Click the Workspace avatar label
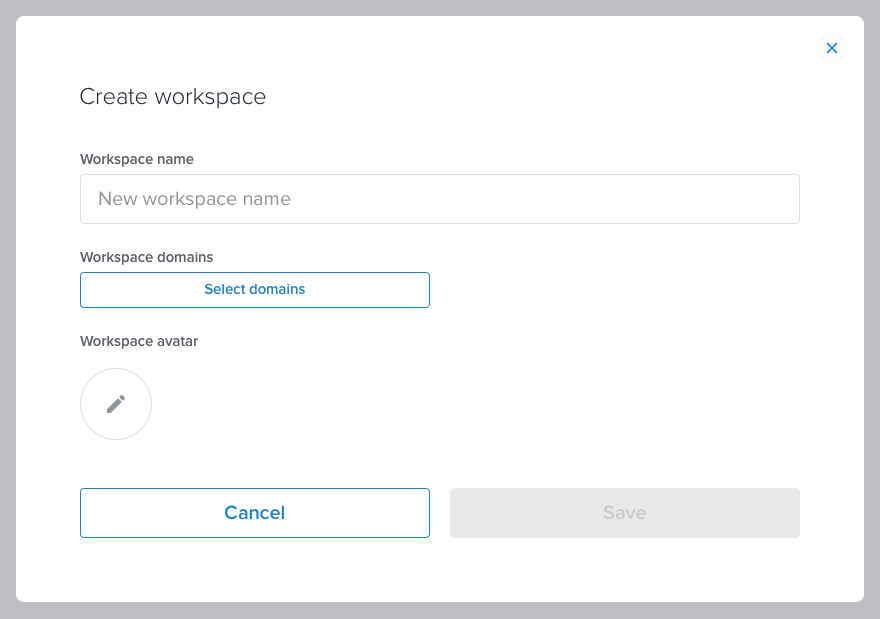Image resolution: width=880 pixels, height=619 pixels. 139,341
